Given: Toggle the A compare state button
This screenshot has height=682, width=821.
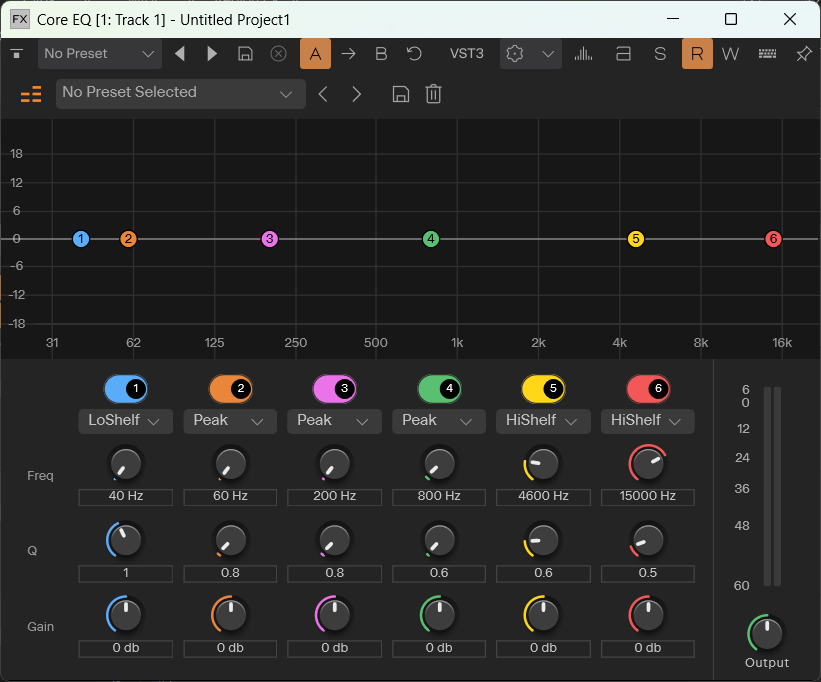Looking at the screenshot, I should pos(315,53).
